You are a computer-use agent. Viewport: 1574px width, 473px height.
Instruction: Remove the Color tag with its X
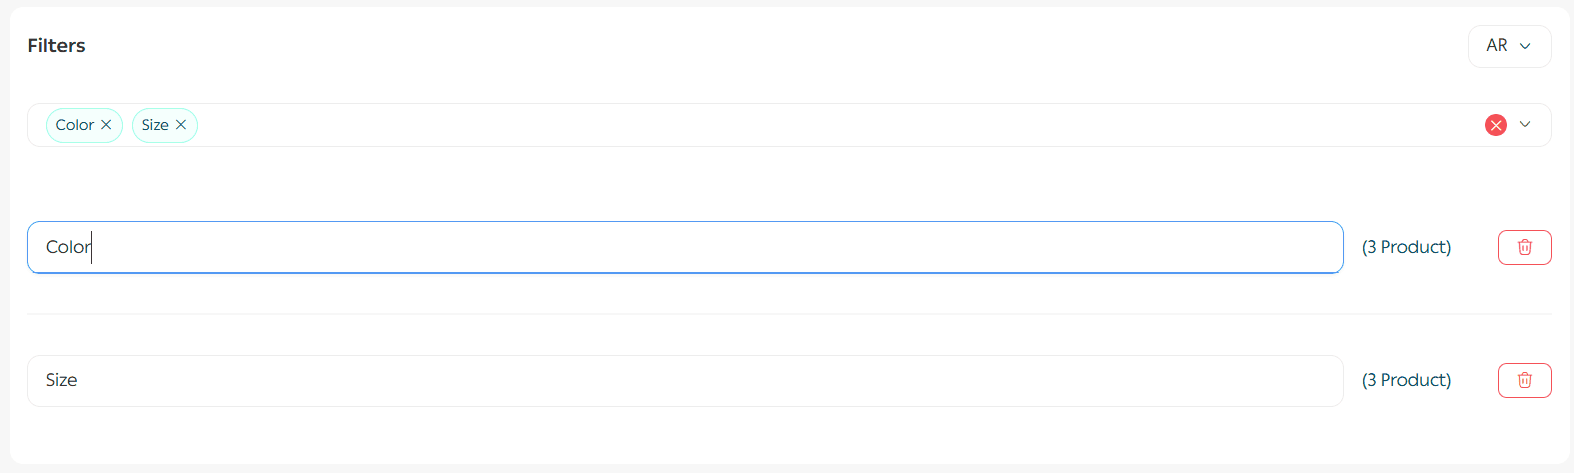(x=106, y=125)
